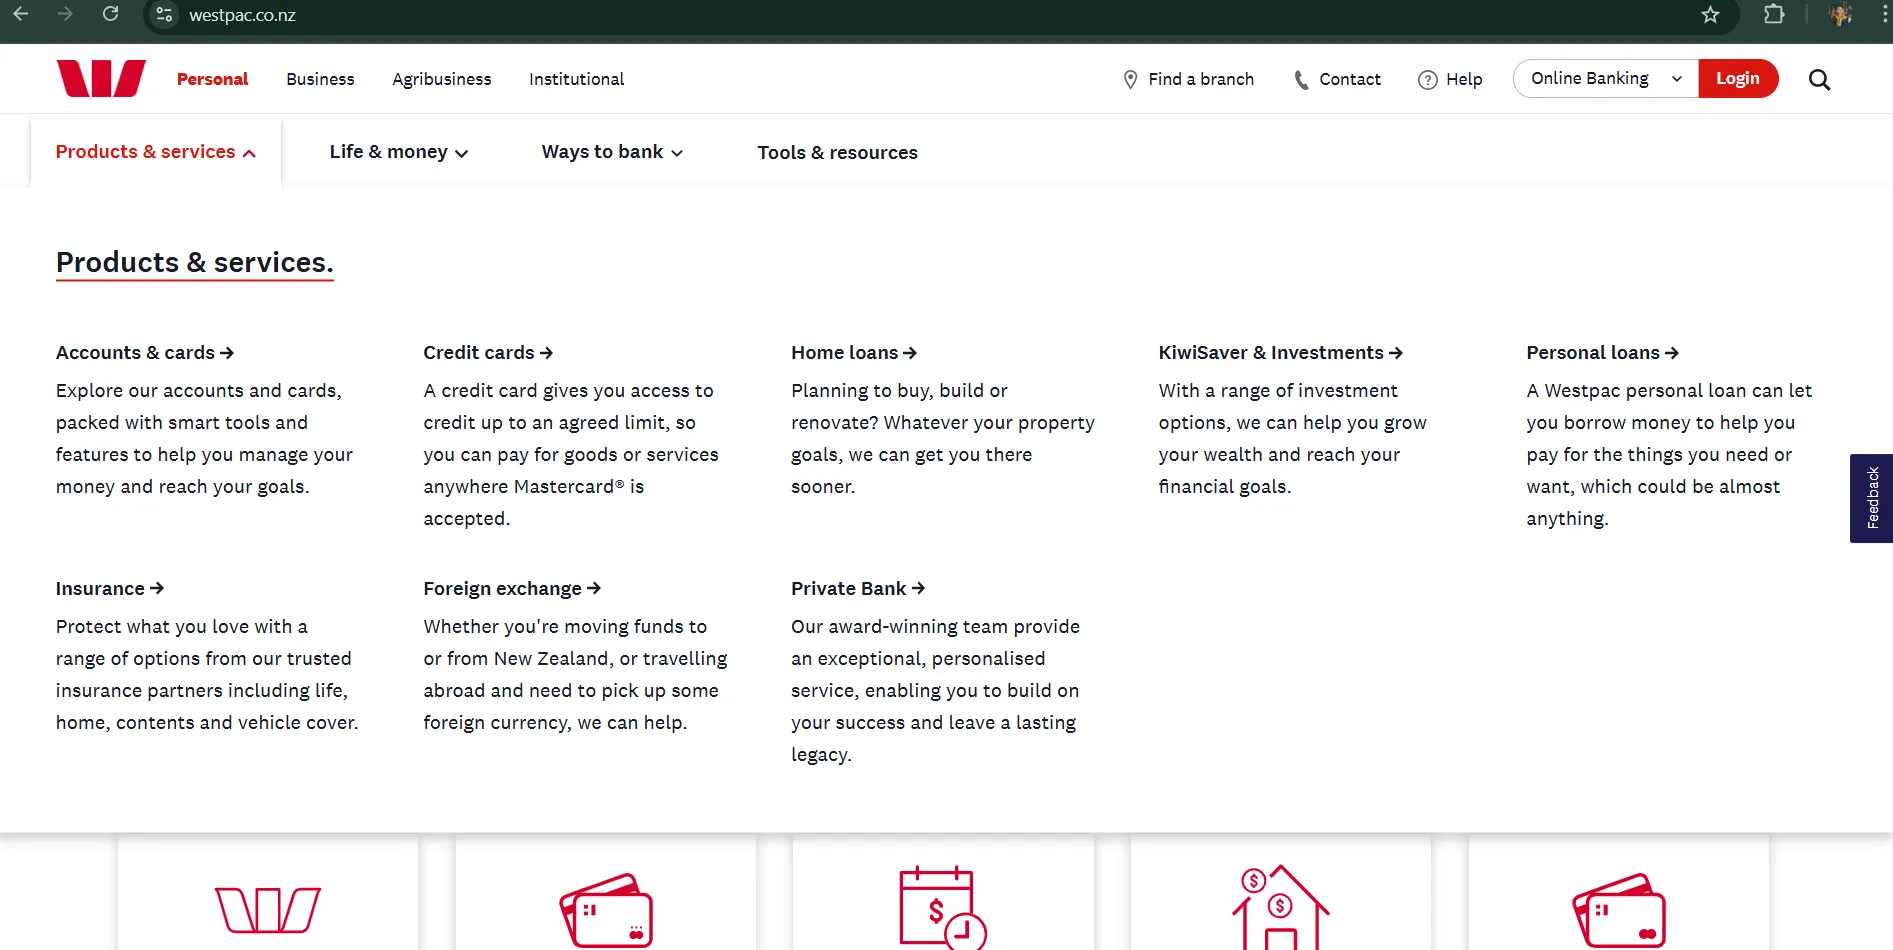The width and height of the screenshot is (1893, 950).
Task: Click the text "A Westpac personal loan can let"
Action: [x=1669, y=391]
